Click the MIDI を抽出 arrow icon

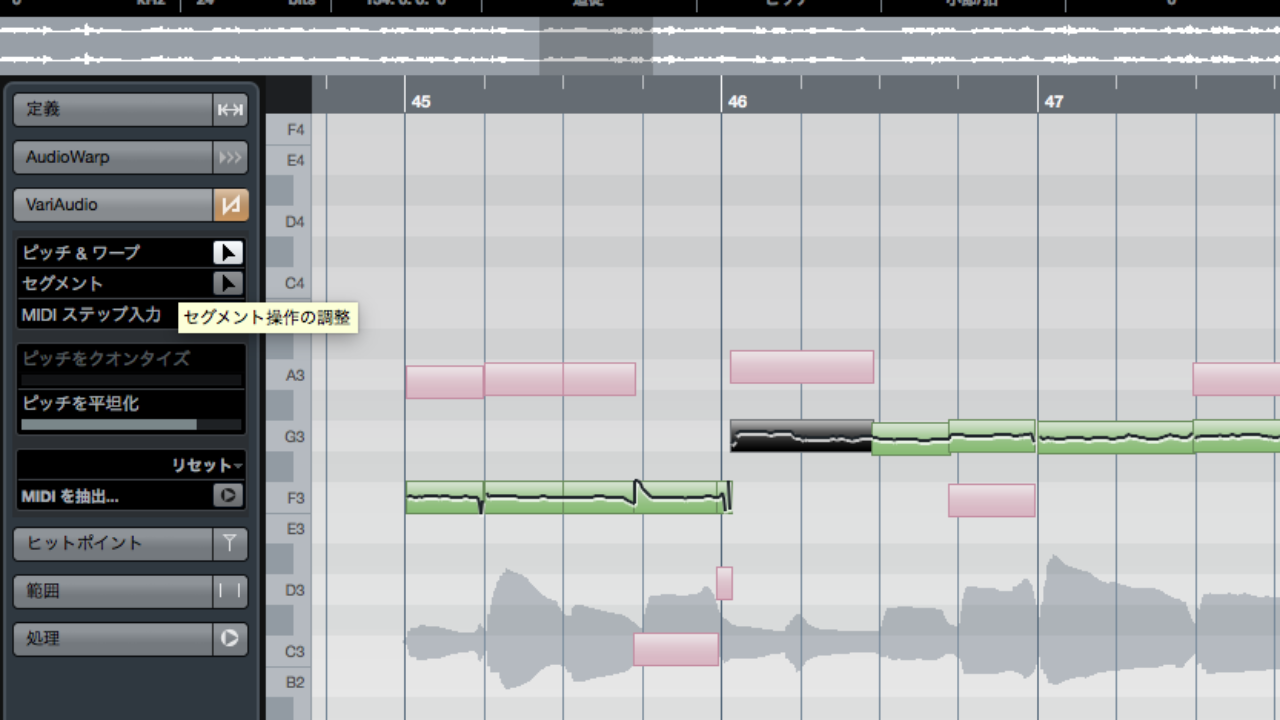click(228, 495)
